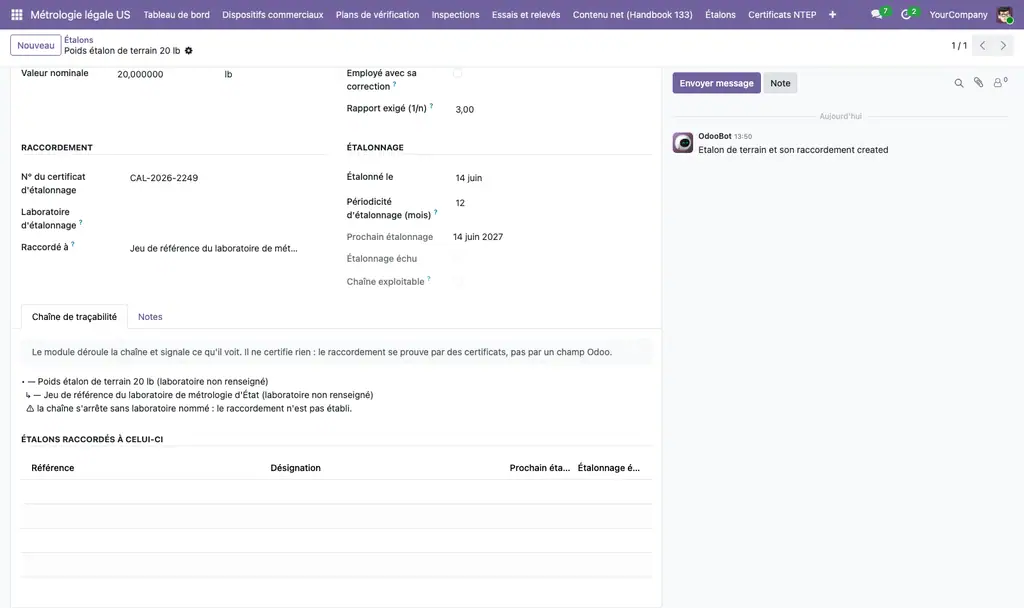Screen dimensions: 1024x608
Task: Attach a file with paperclip icon
Action: 978,82
